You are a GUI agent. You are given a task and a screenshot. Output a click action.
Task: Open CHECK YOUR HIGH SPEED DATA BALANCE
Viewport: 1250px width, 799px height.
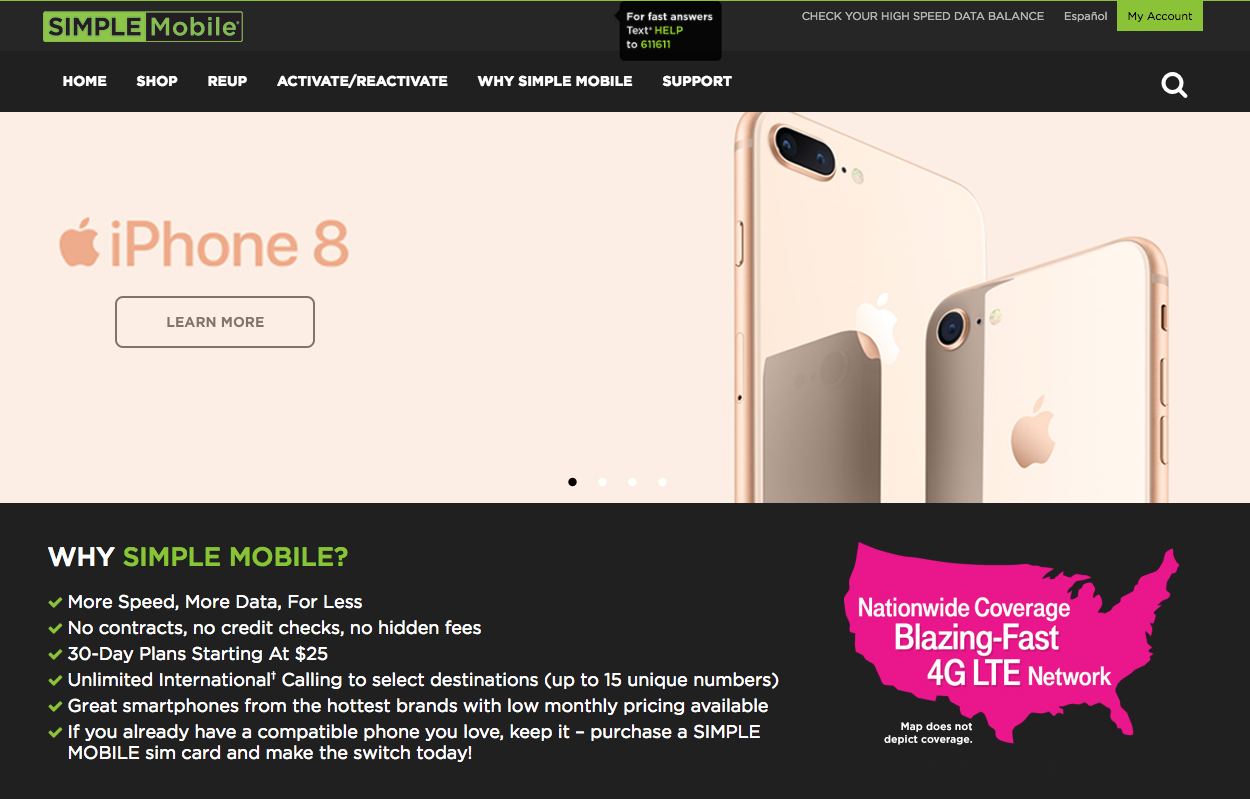pos(923,16)
